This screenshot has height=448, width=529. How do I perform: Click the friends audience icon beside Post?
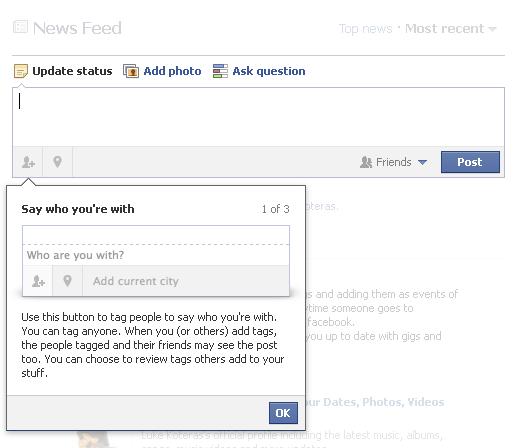(x=366, y=162)
